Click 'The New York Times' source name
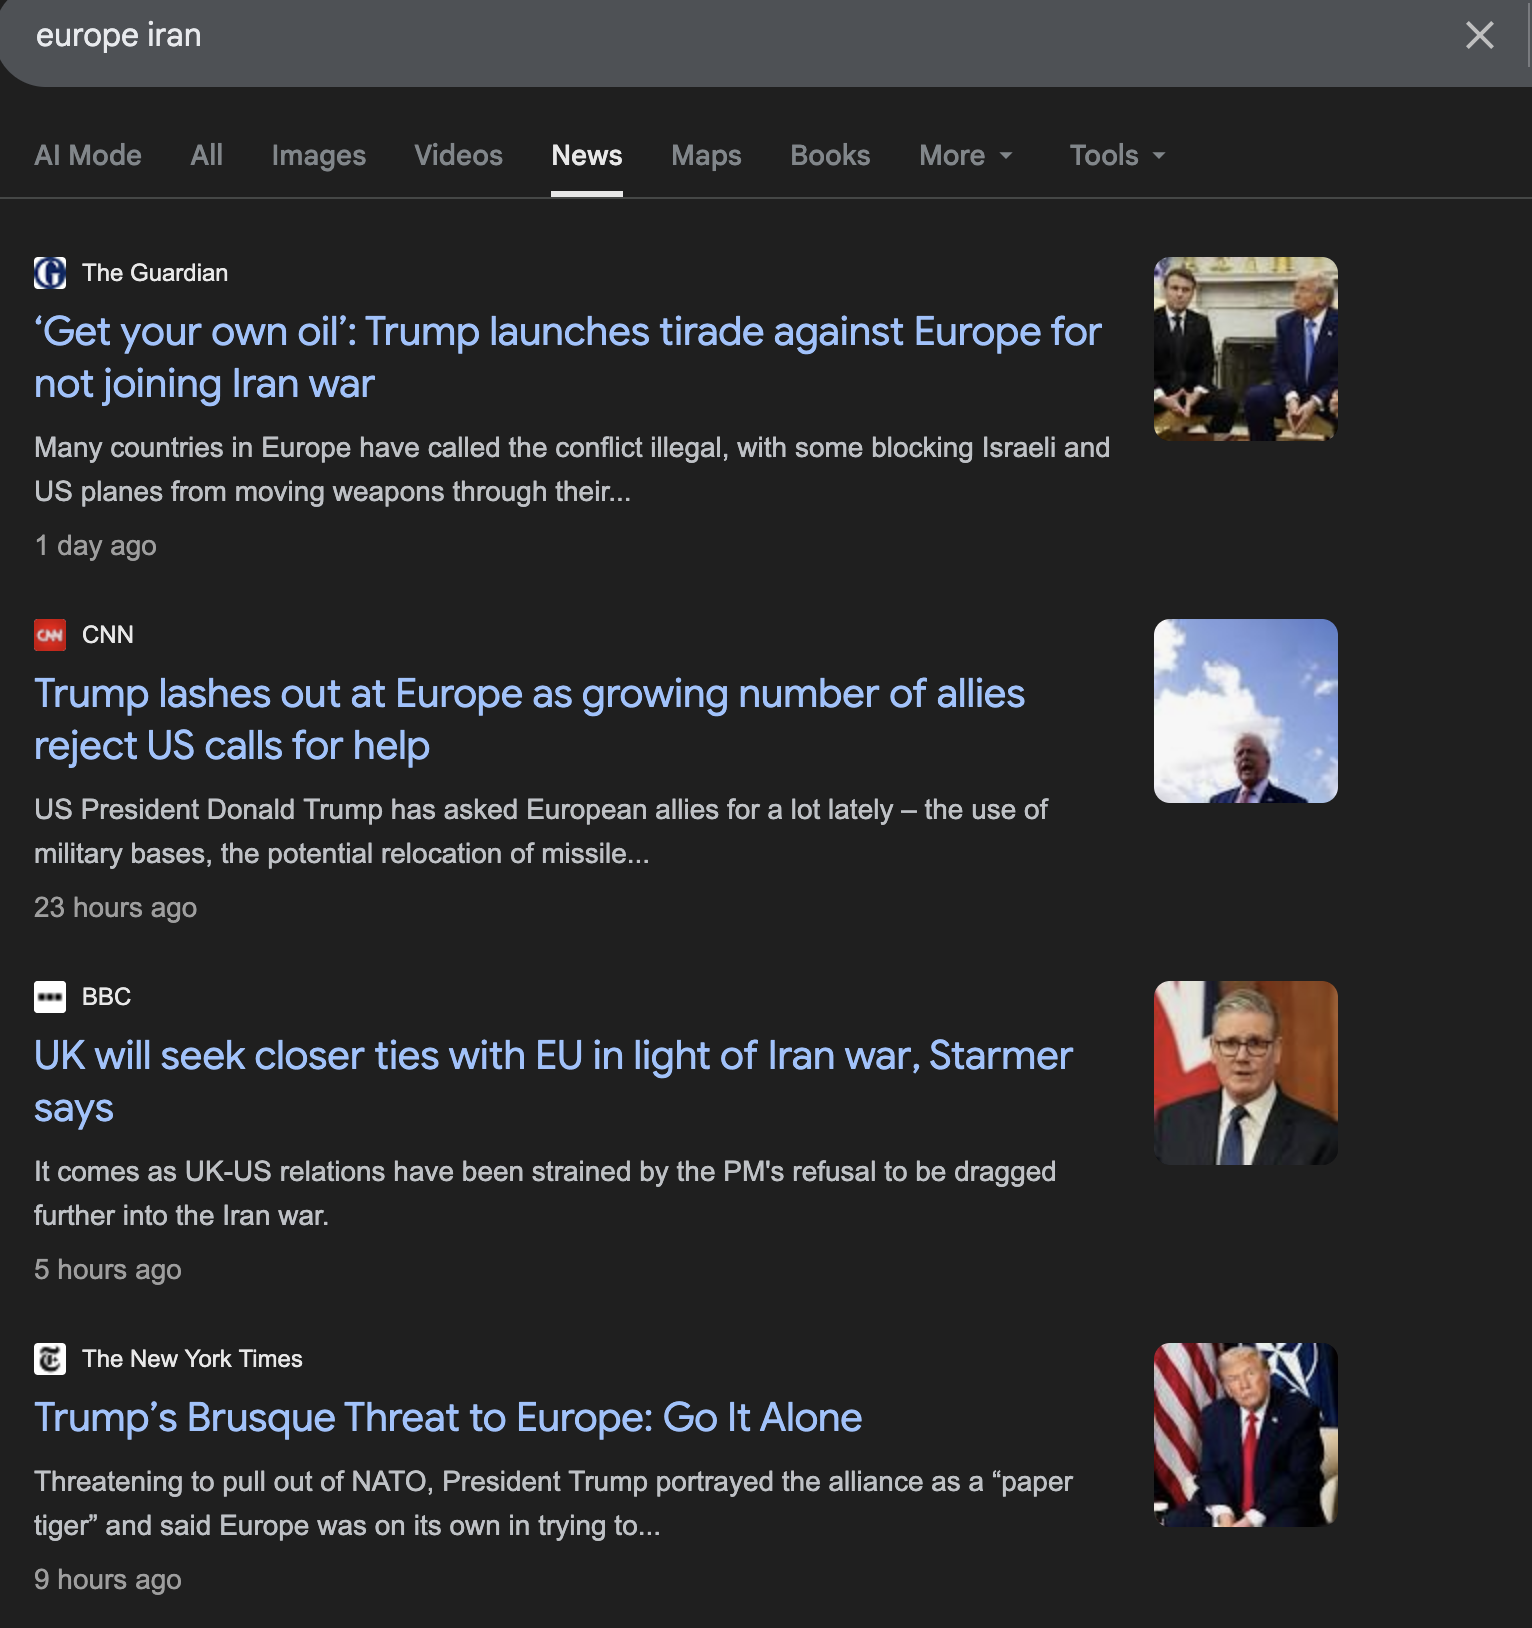Screen dimensions: 1532x1628 tap(192, 1359)
